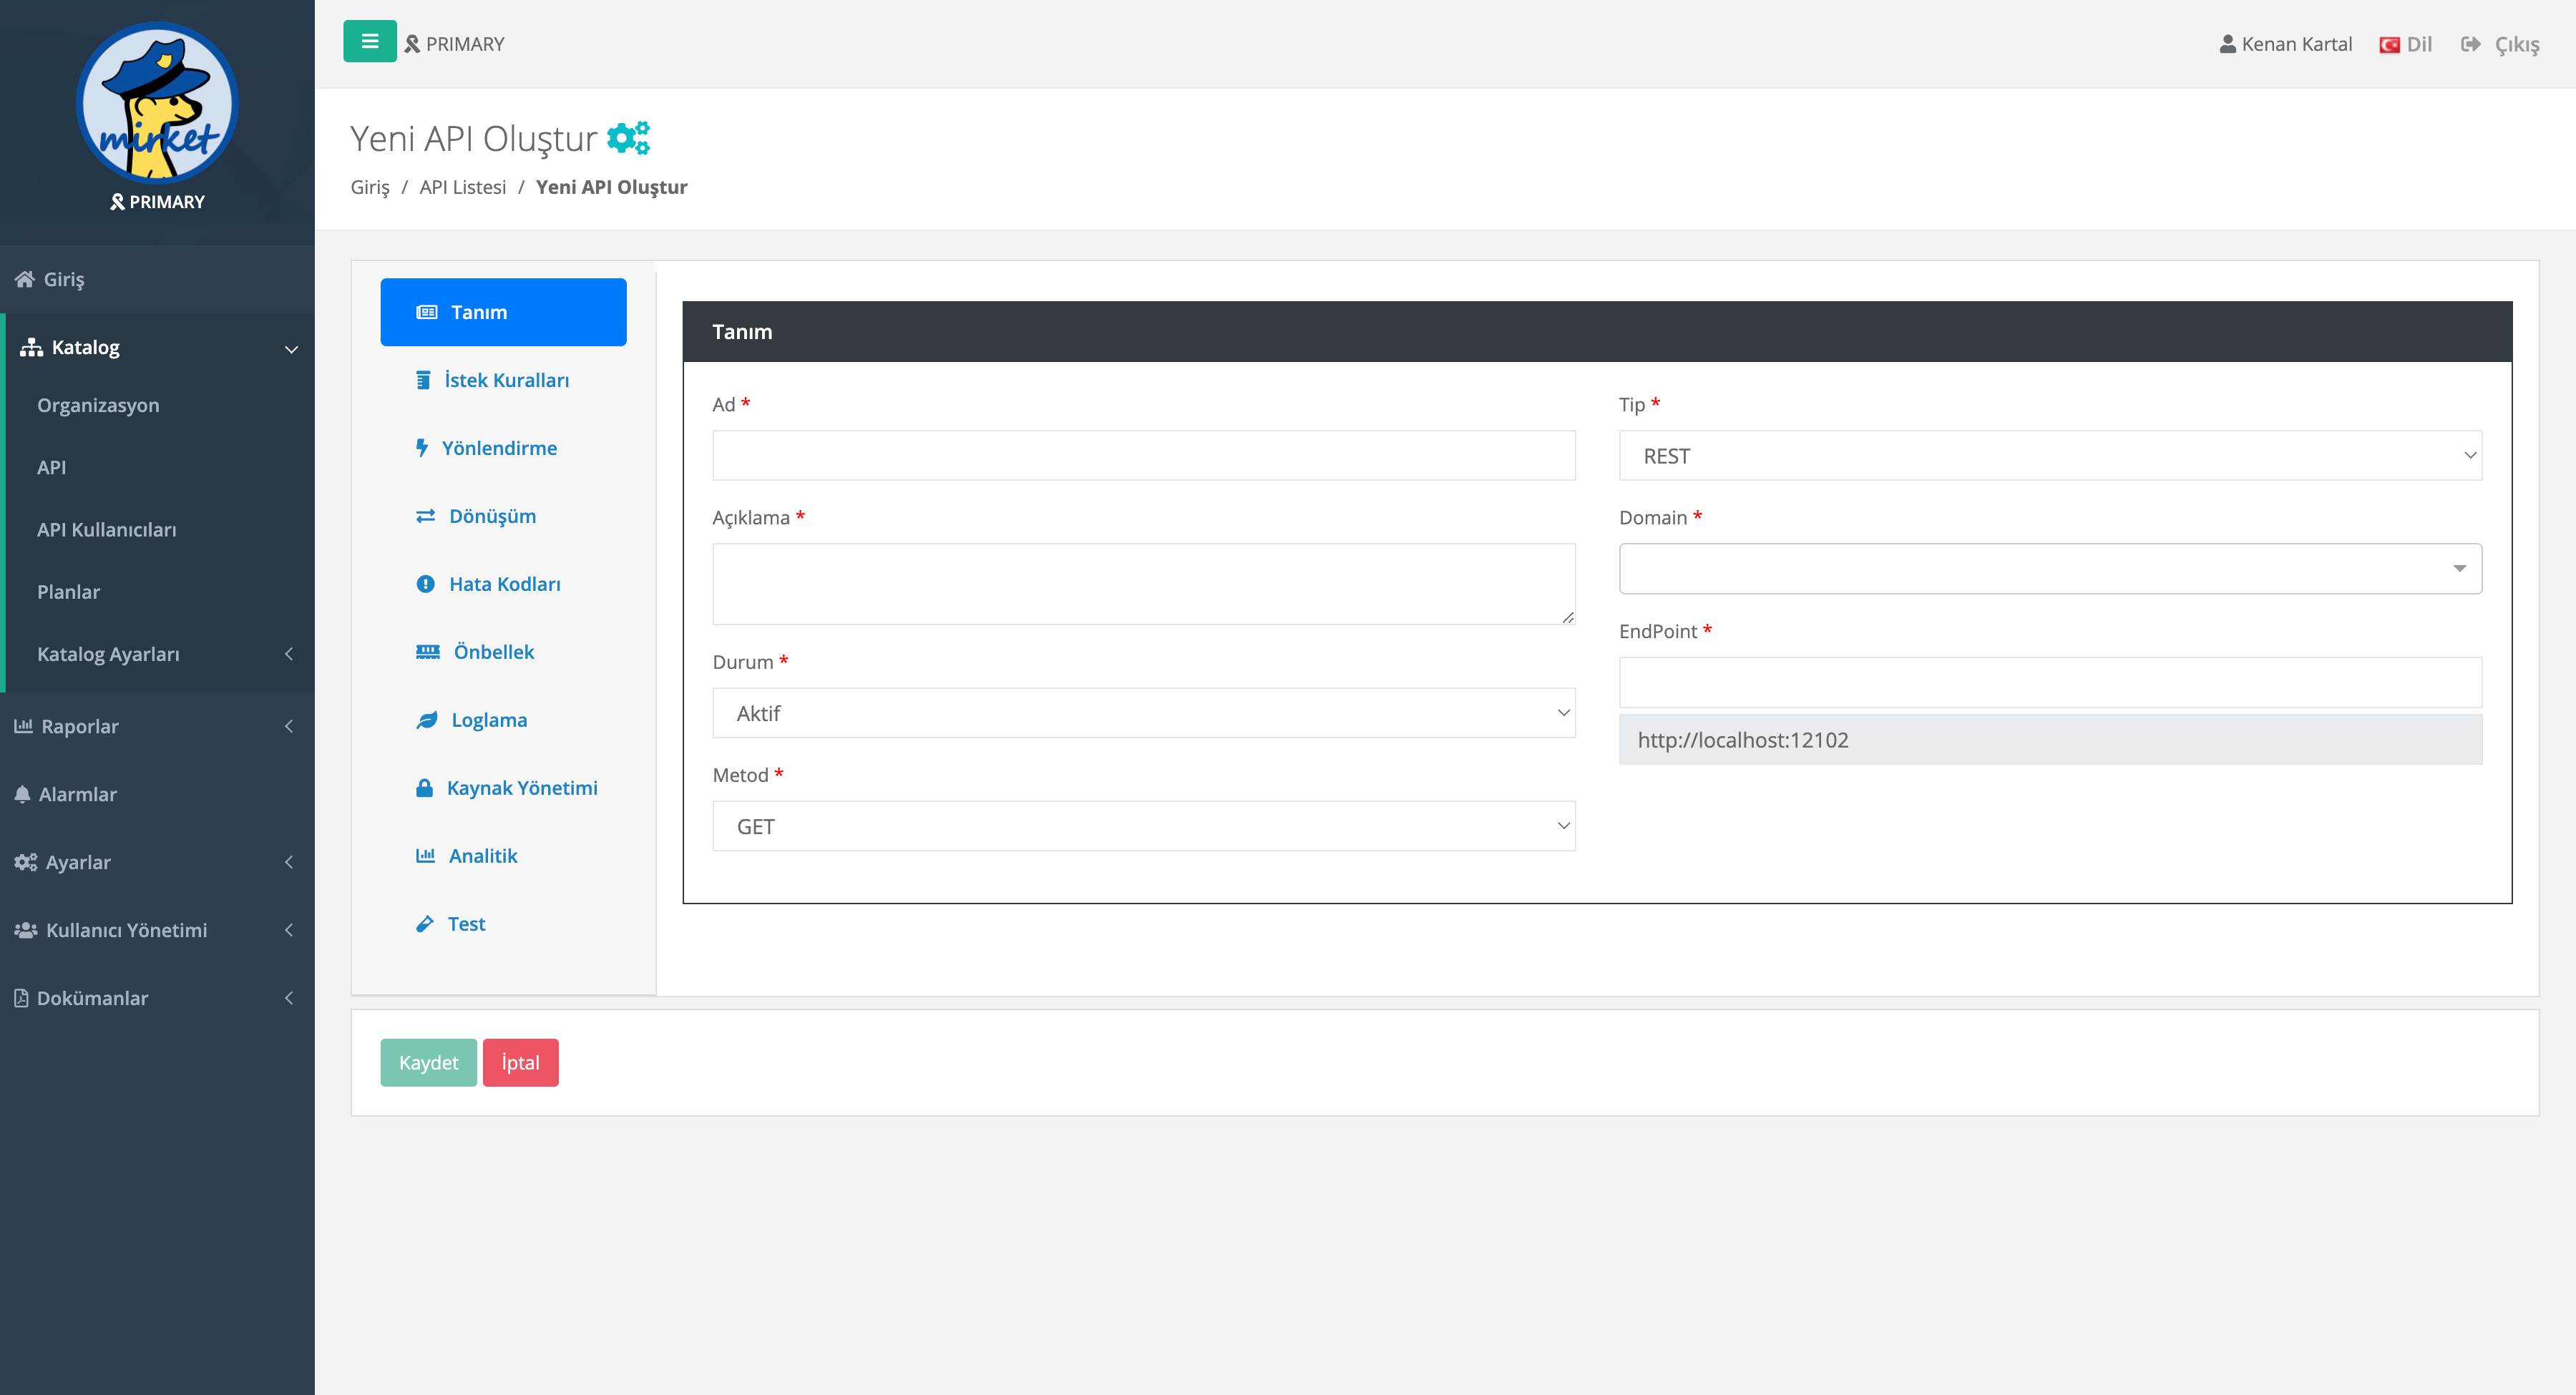
Task: Click the Loglama leaf icon
Action: pyautogui.click(x=427, y=720)
